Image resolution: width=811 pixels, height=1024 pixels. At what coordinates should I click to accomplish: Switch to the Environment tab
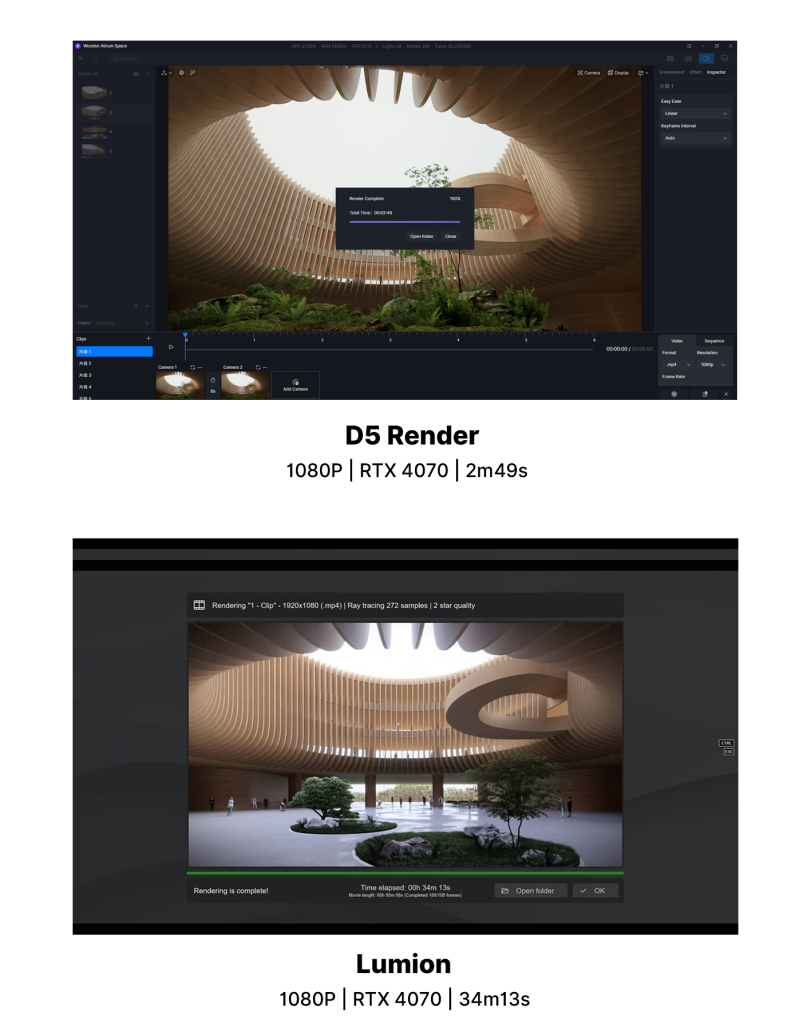(672, 72)
